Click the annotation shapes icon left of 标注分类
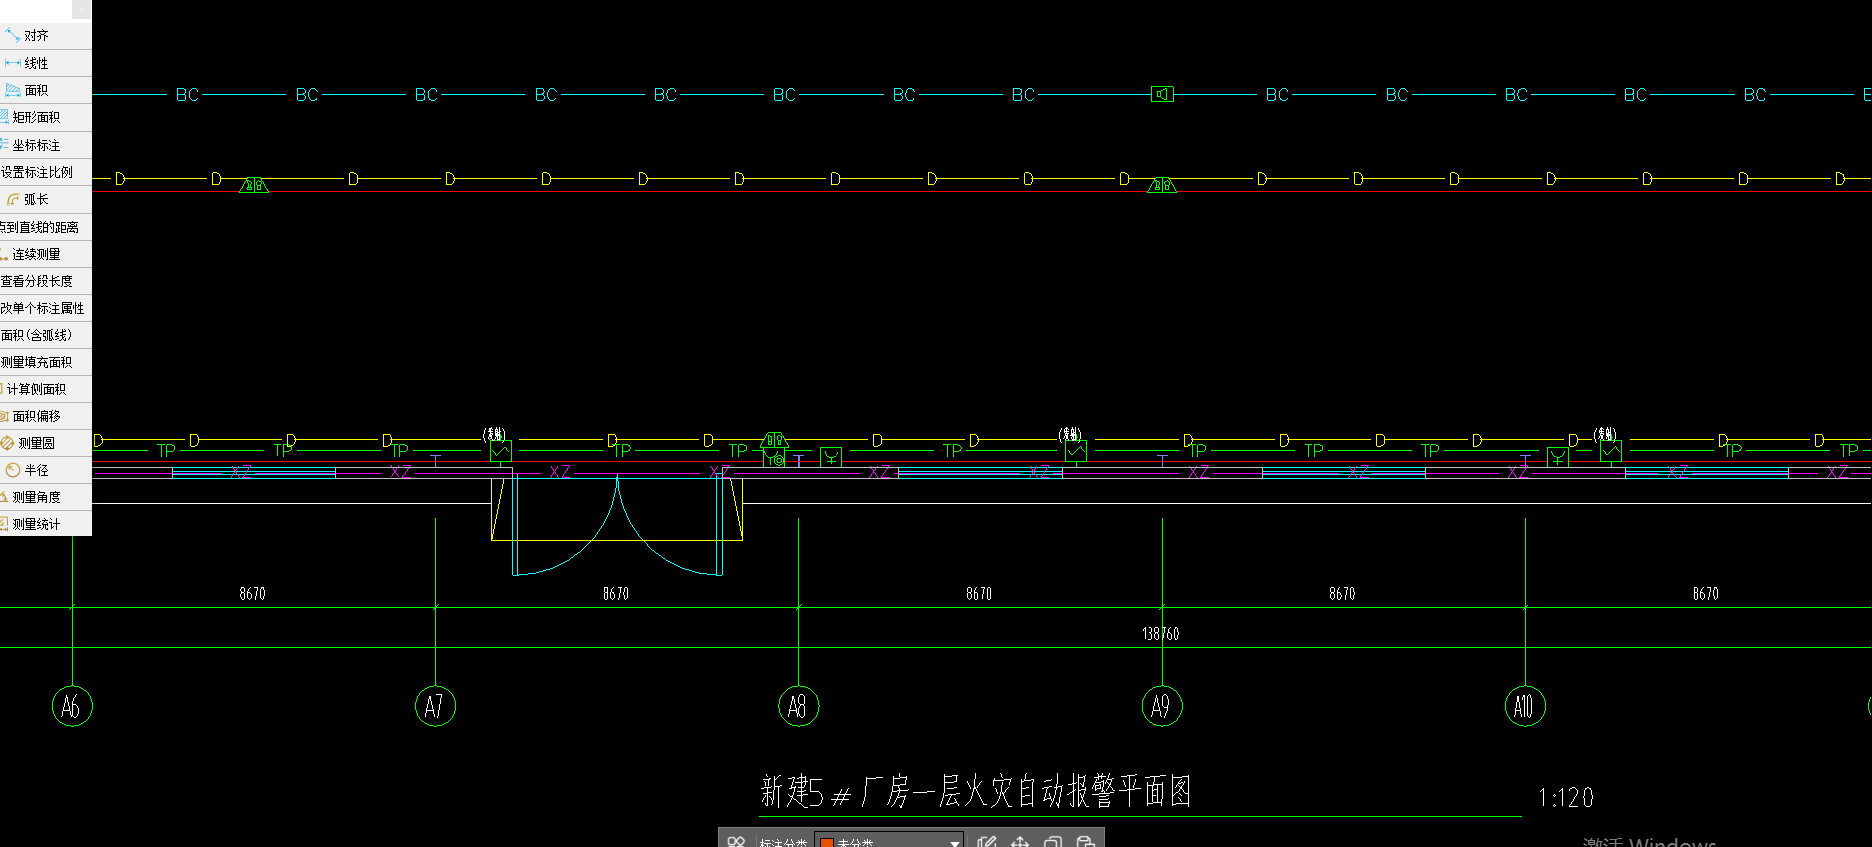 click(x=737, y=842)
